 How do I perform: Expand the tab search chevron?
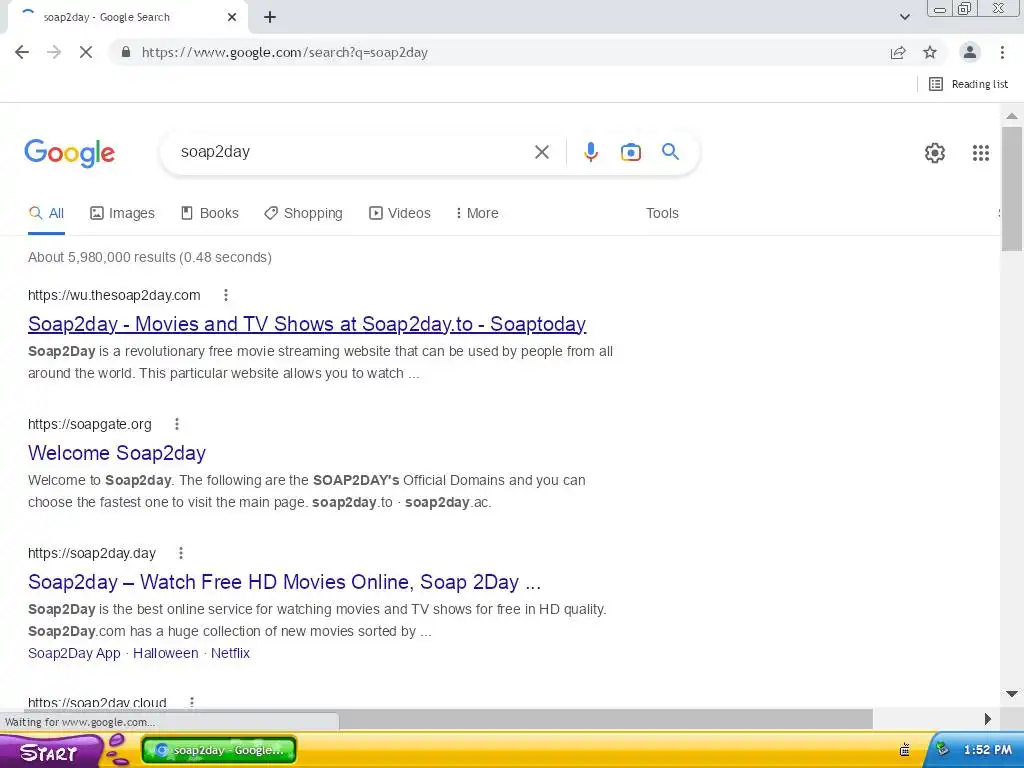pyautogui.click(x=904, y=17)
